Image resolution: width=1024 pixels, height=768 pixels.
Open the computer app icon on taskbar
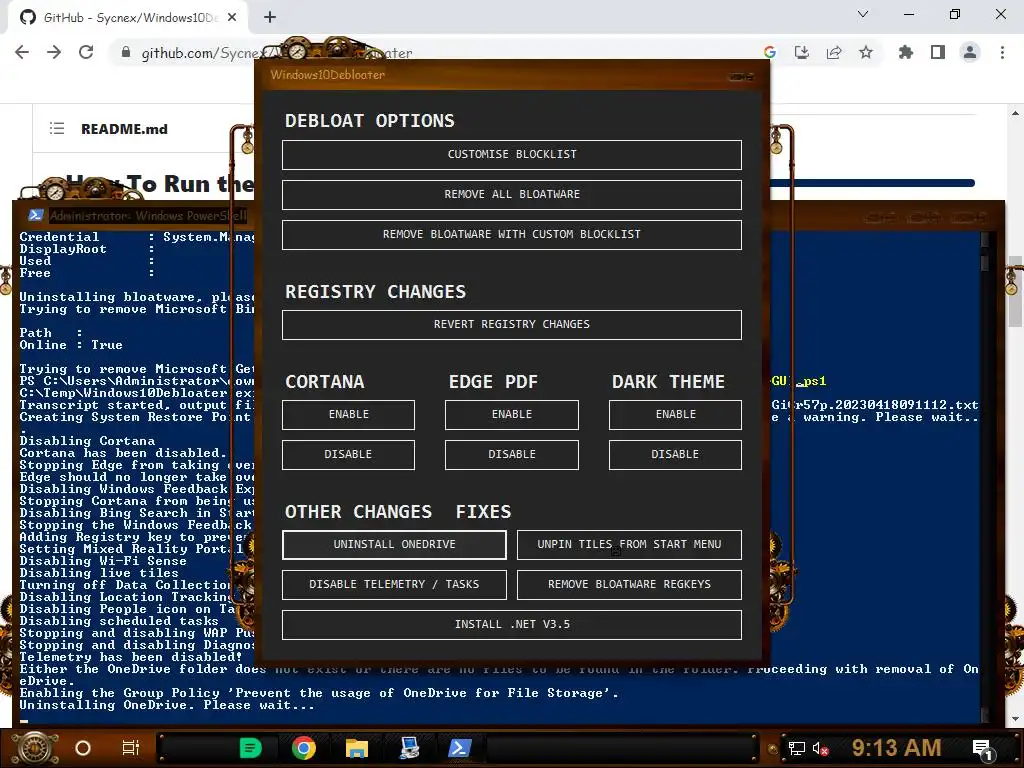(409, 748)
